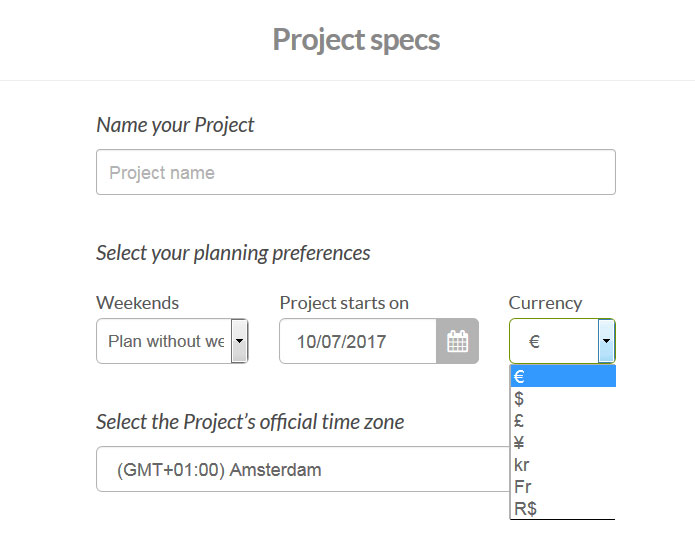Click the Currency field label
The image size is (695, 548).
coord(545,303)
